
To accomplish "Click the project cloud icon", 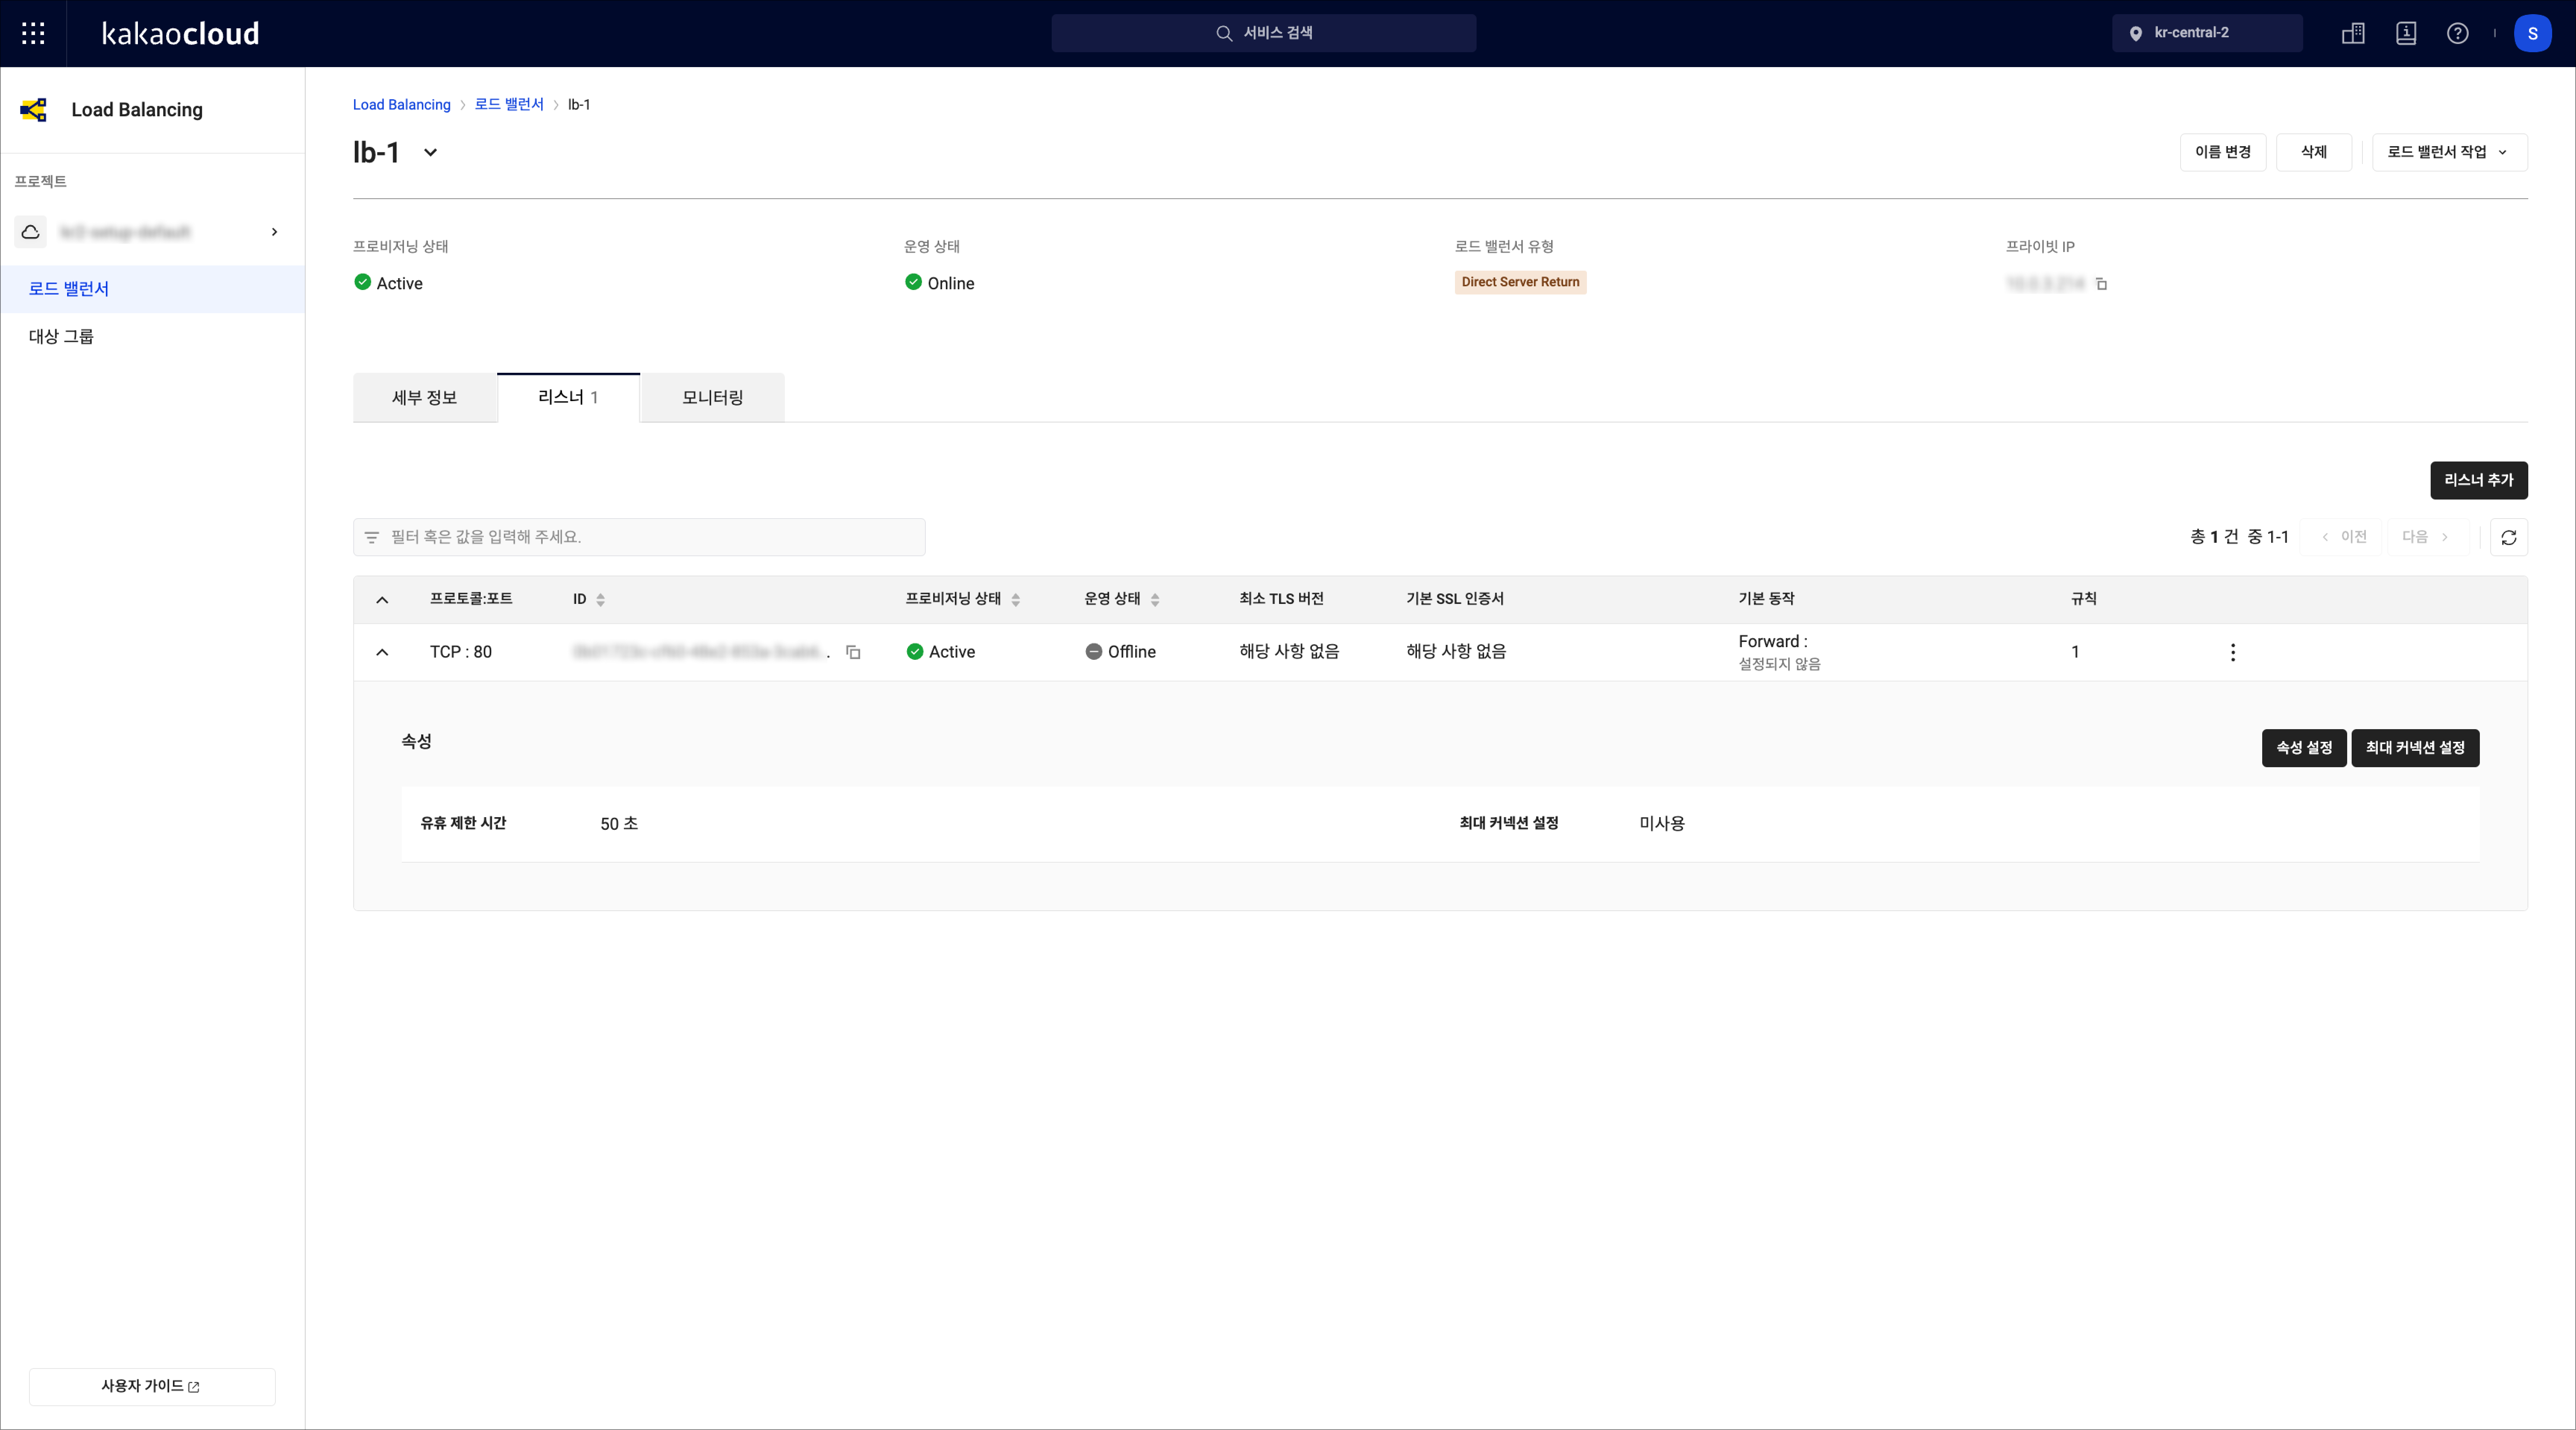I will click(x=31, y=232).
